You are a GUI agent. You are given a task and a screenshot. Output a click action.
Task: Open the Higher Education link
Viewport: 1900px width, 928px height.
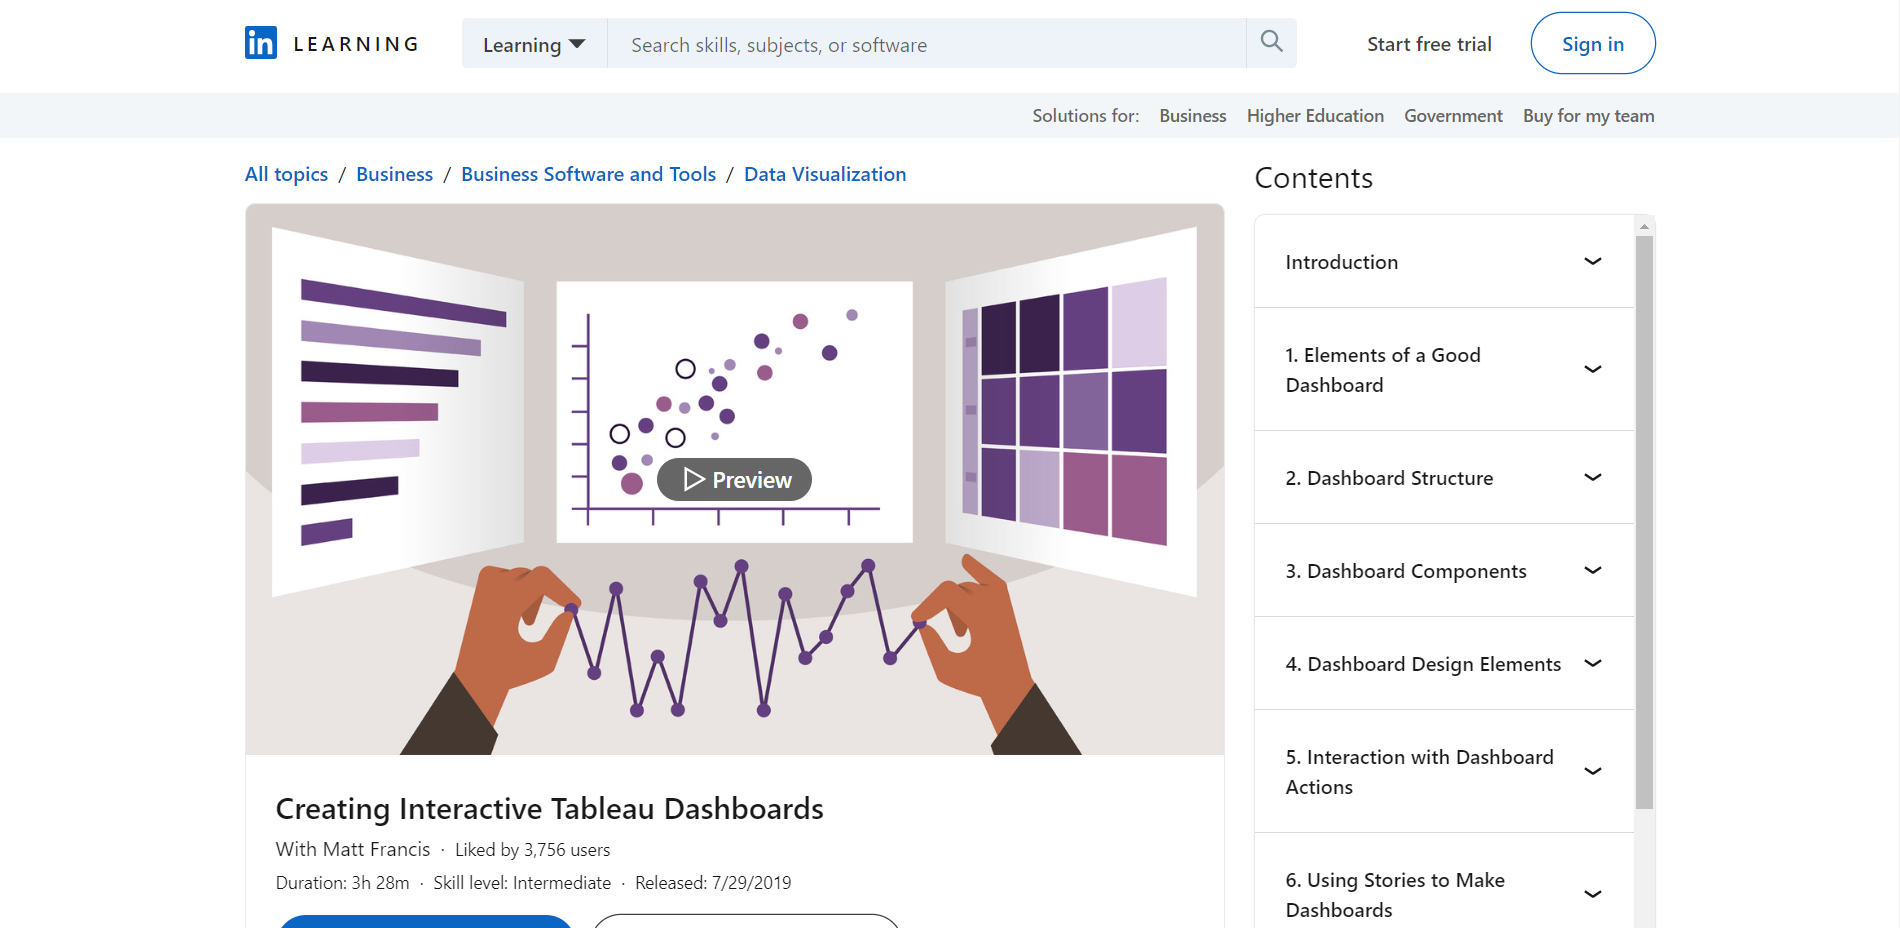pos(1315,116)
